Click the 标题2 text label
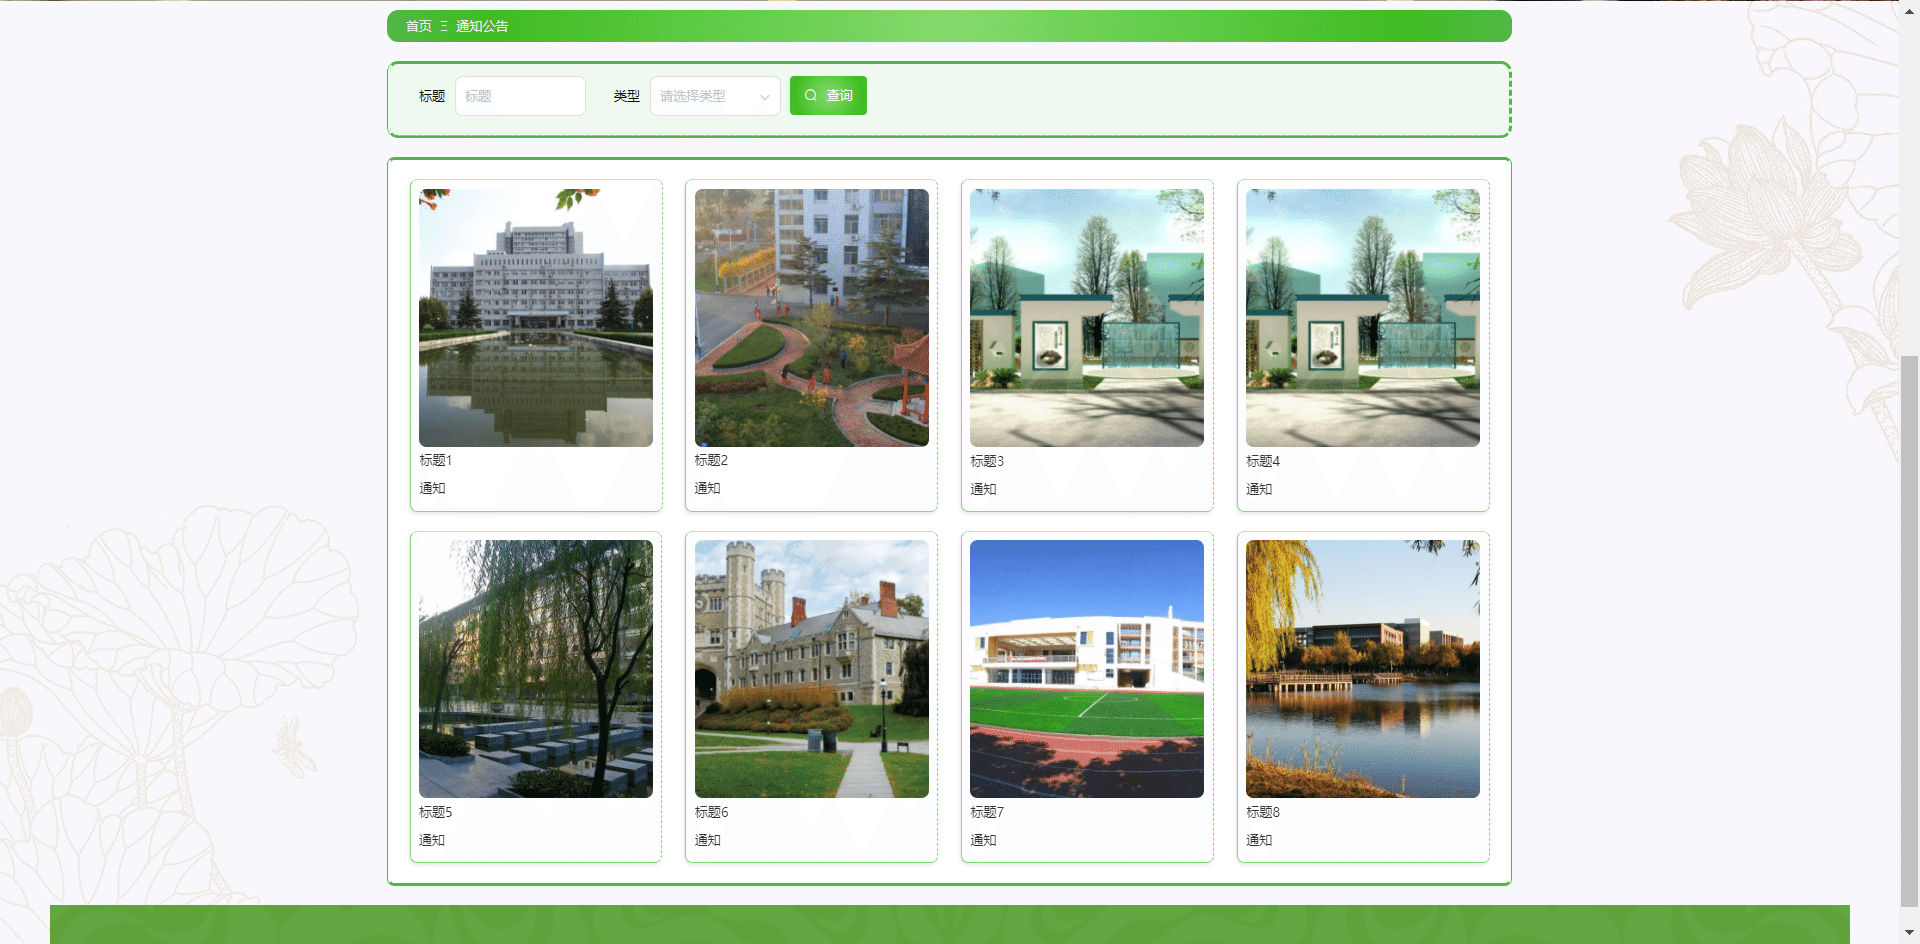The width and height of the screenshot is (1920, 944). (x=711, y=460)
